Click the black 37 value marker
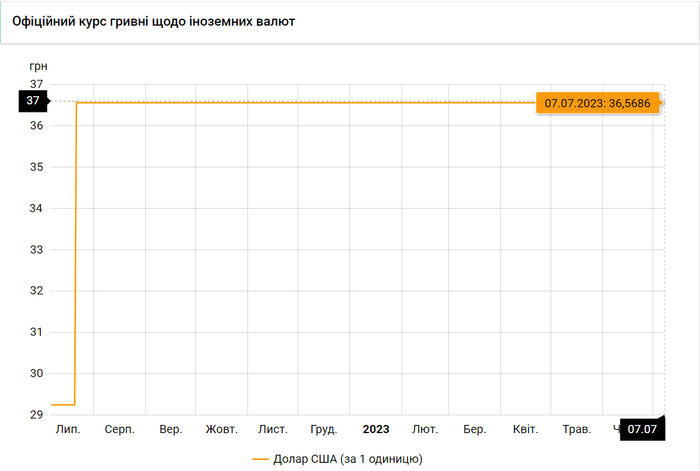 [x=32, y=101]
